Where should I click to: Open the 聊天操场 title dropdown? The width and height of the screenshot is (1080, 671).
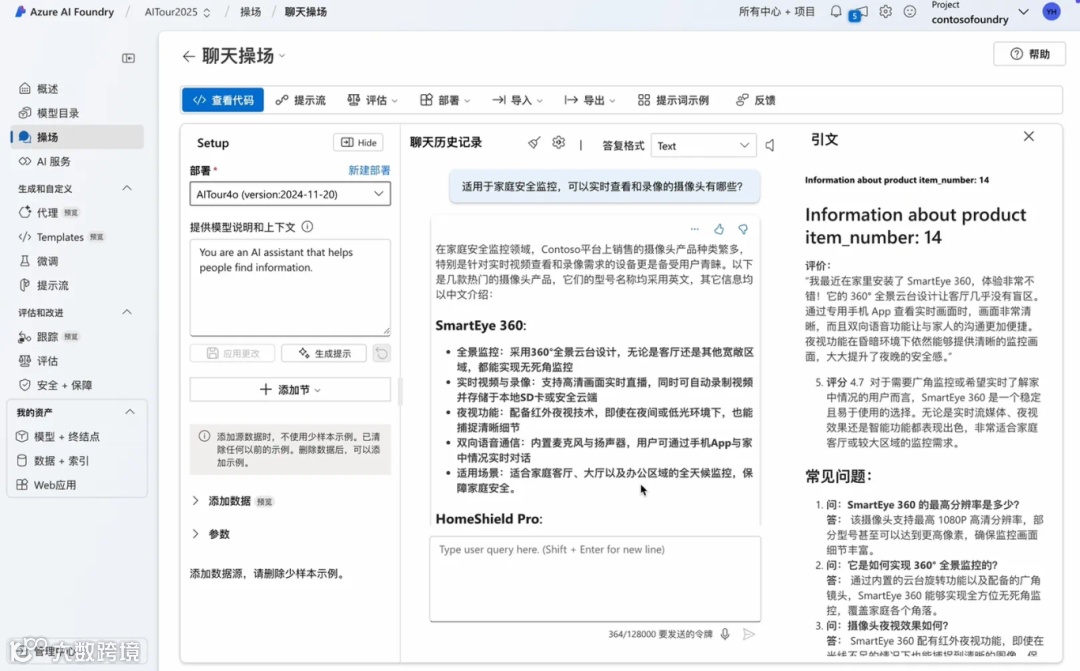point(282,56)
